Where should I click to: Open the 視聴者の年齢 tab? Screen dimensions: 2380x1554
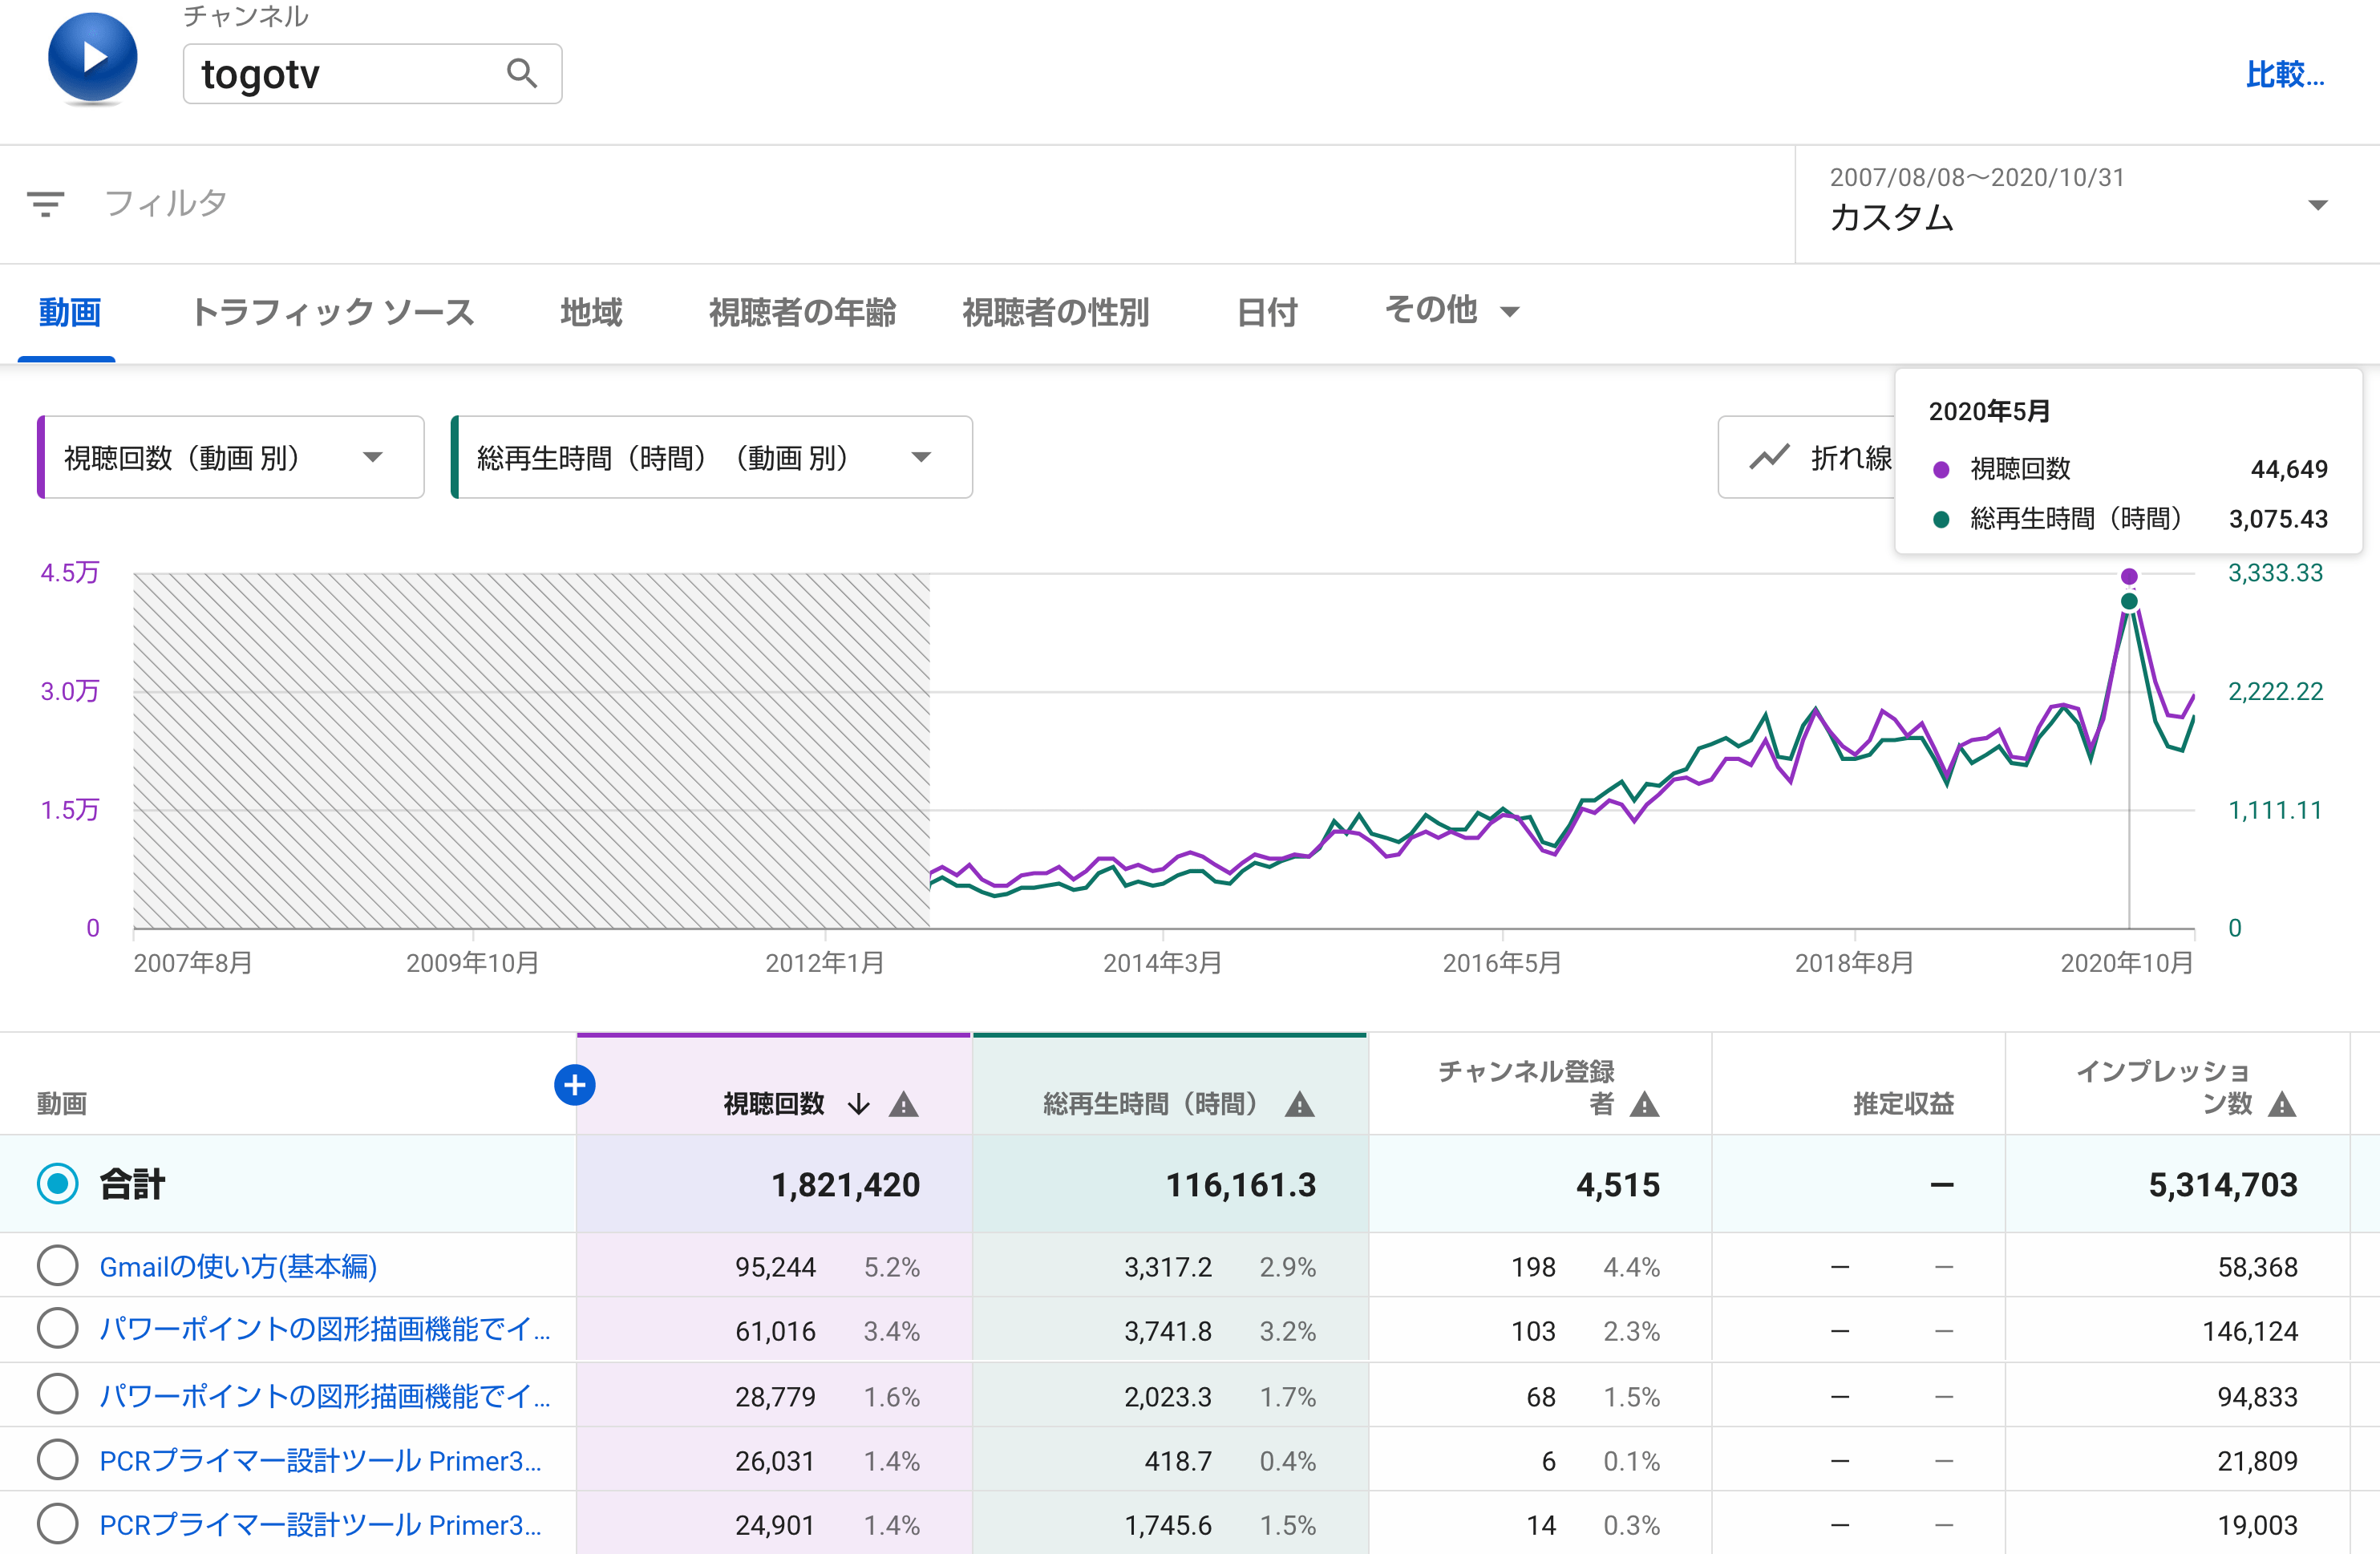[802, 312]
